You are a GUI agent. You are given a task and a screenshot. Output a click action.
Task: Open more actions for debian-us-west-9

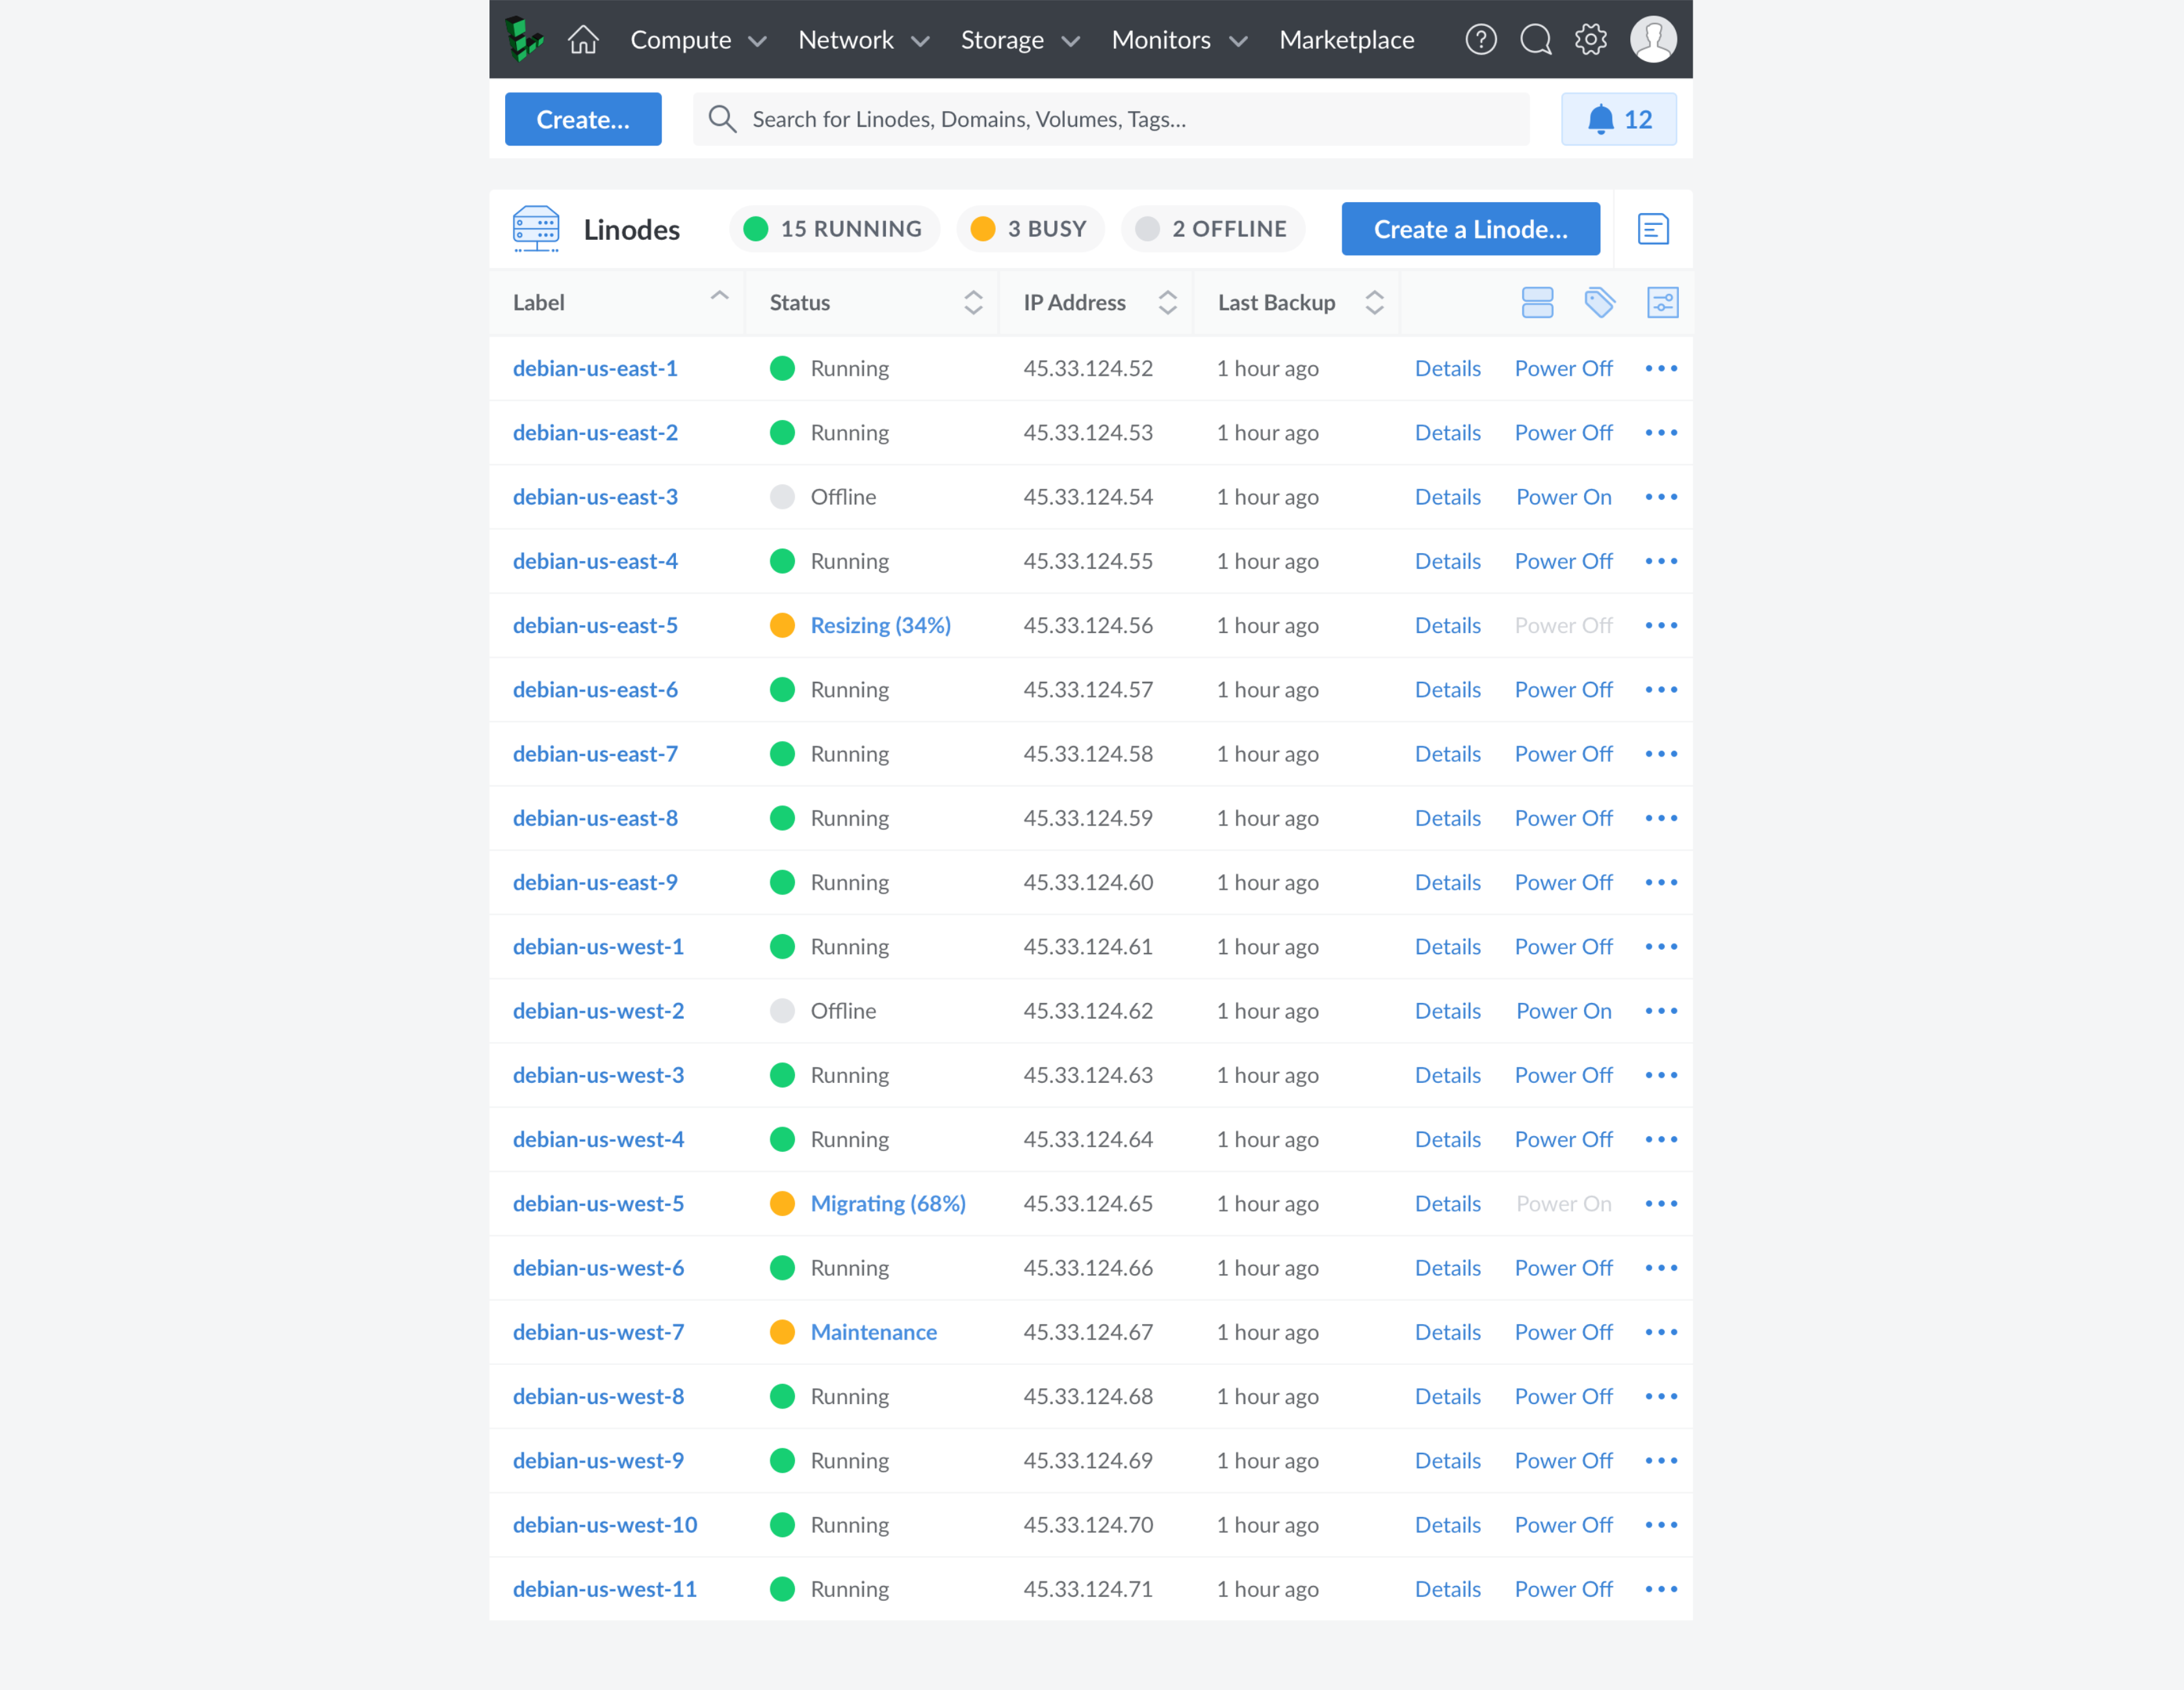(1660, 1461)
